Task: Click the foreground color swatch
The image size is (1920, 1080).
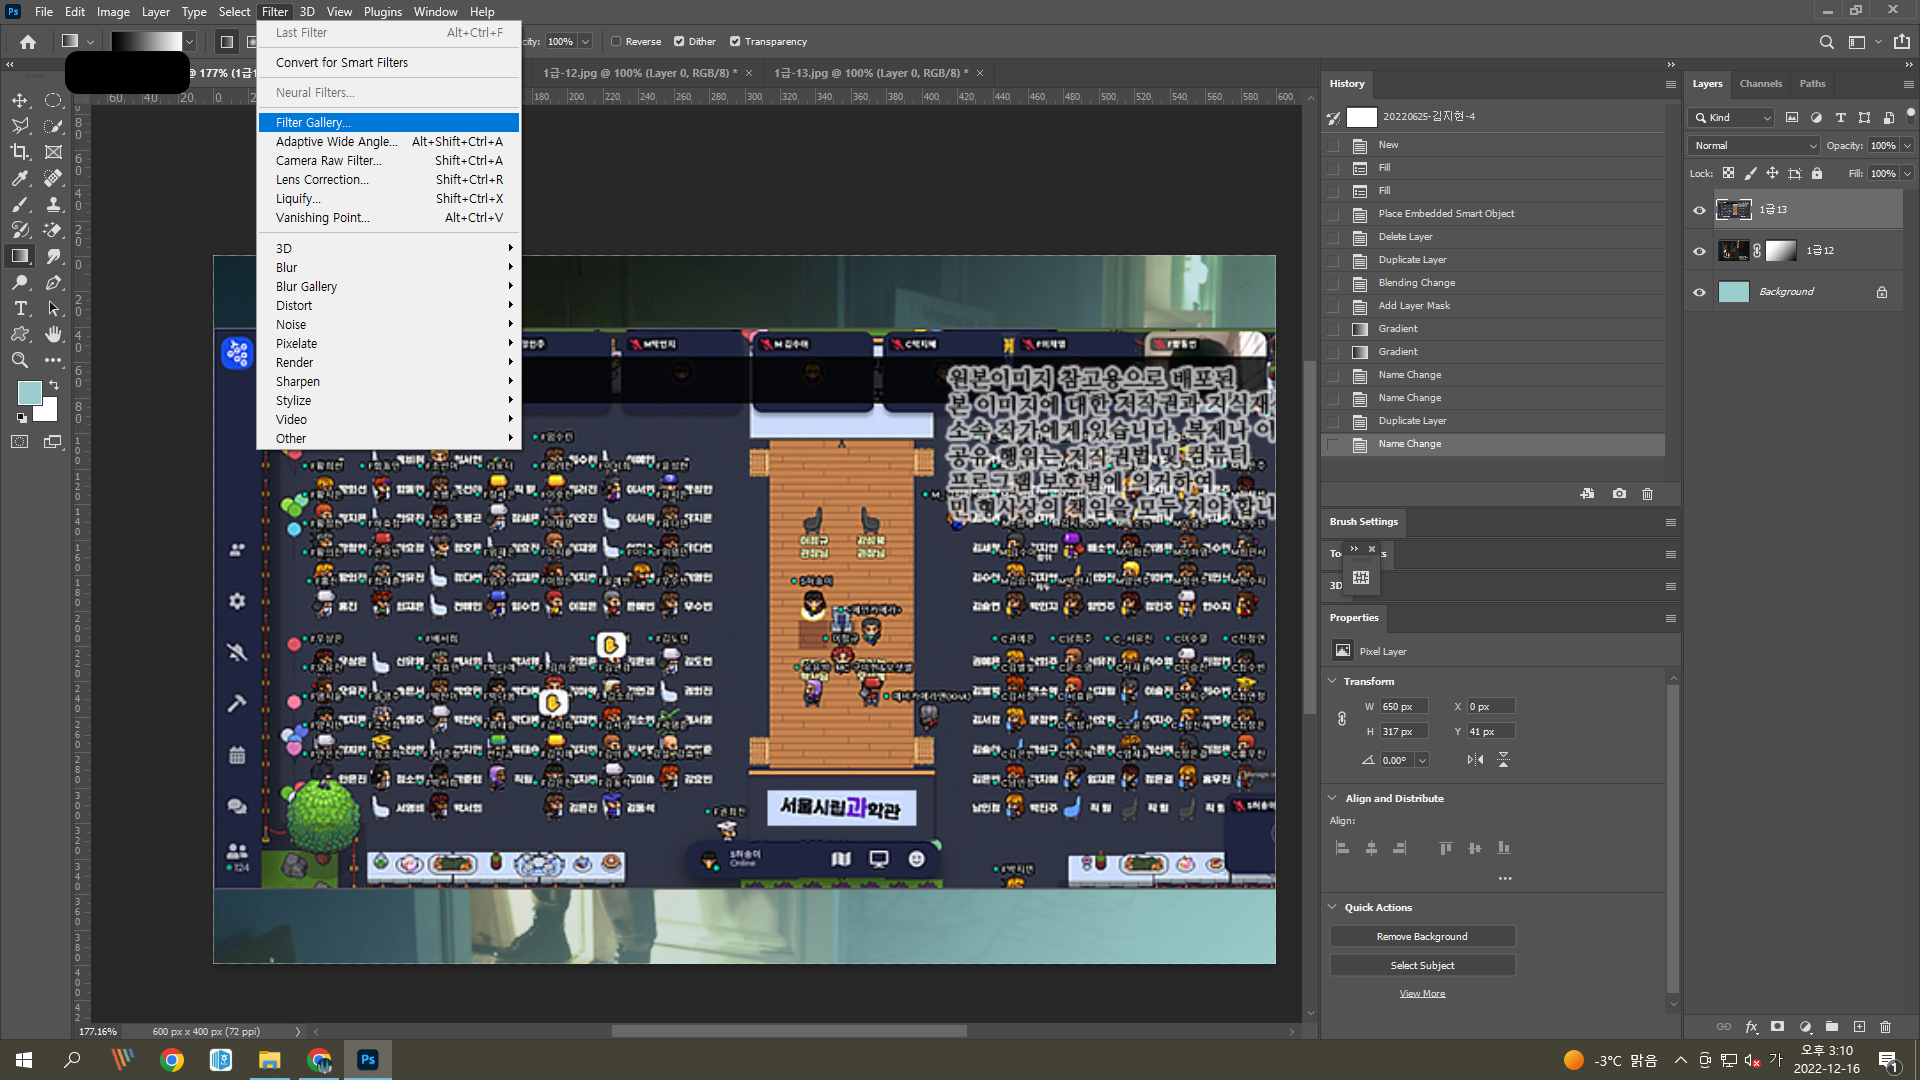Action: coord(29,392)
